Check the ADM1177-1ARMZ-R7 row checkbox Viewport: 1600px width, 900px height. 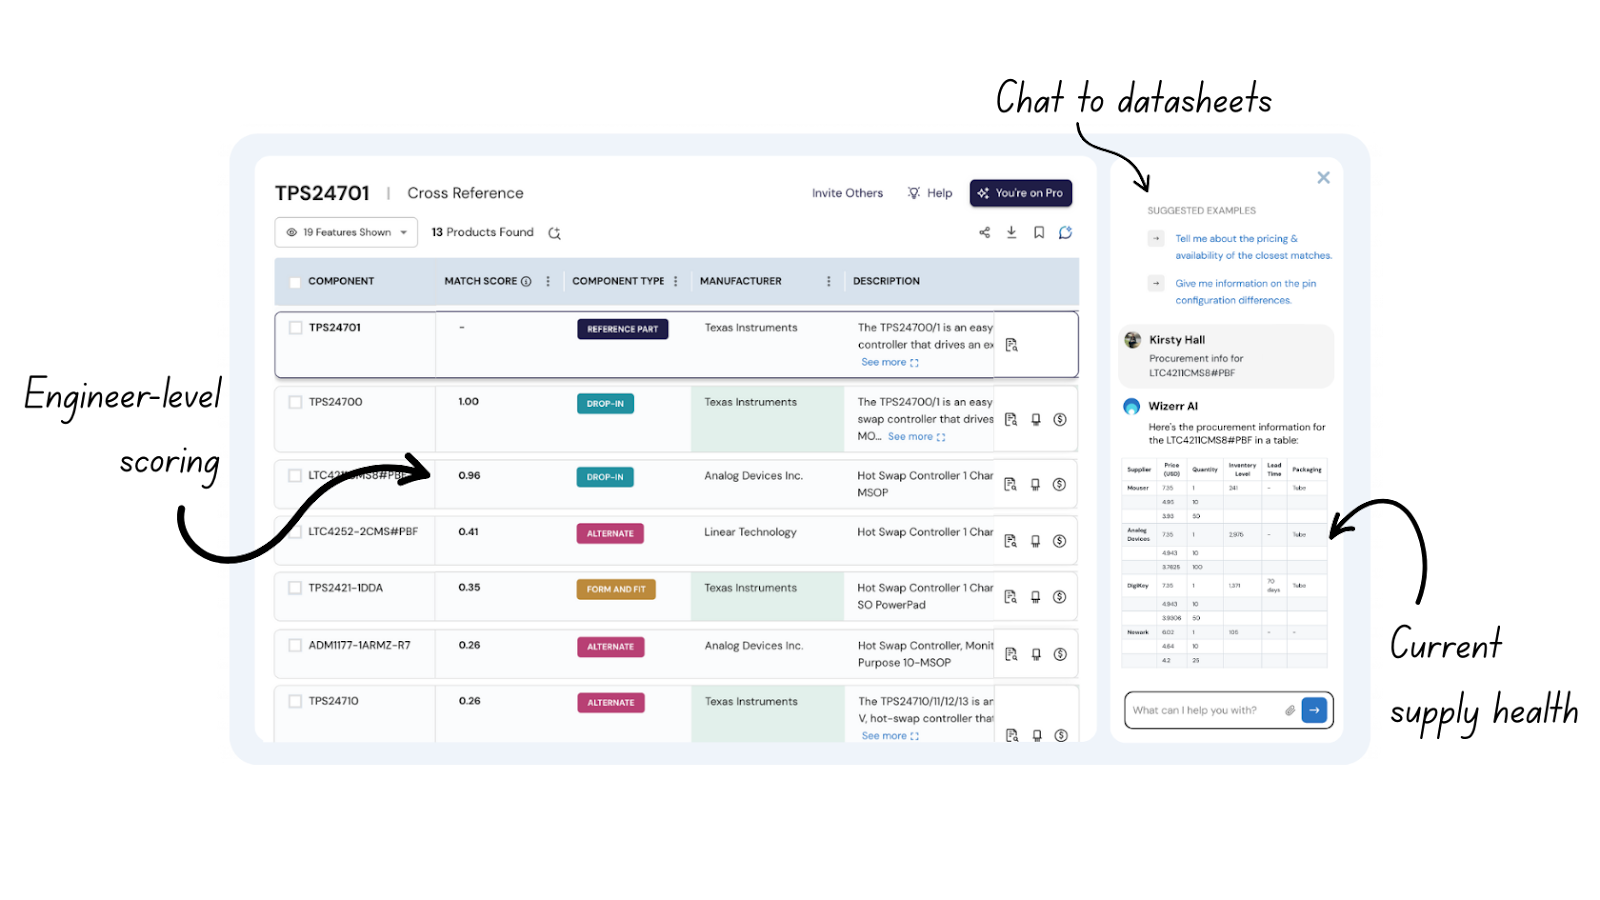pos(295,646)
